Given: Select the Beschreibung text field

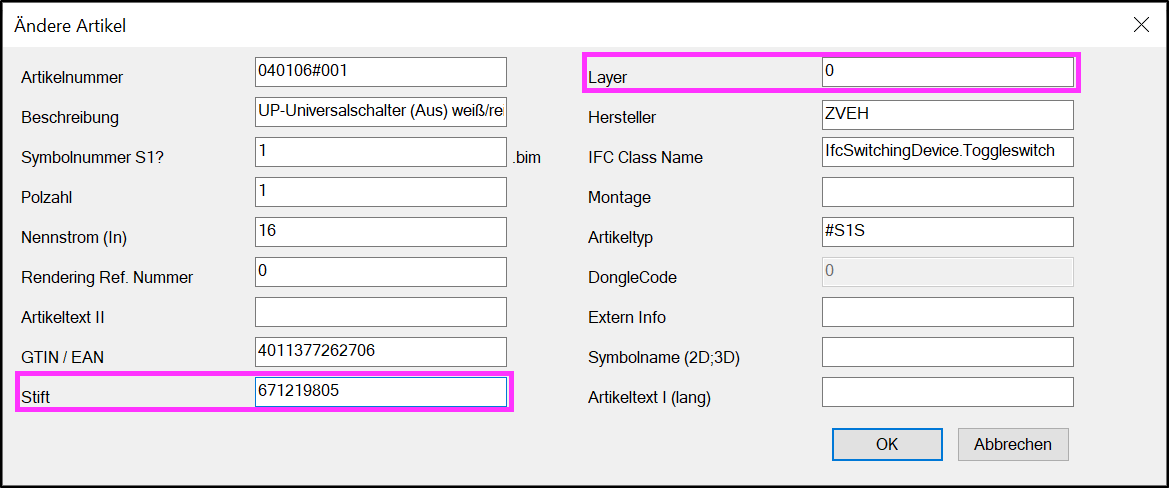Looking at the screenshot, I should [x=380, y=112].
